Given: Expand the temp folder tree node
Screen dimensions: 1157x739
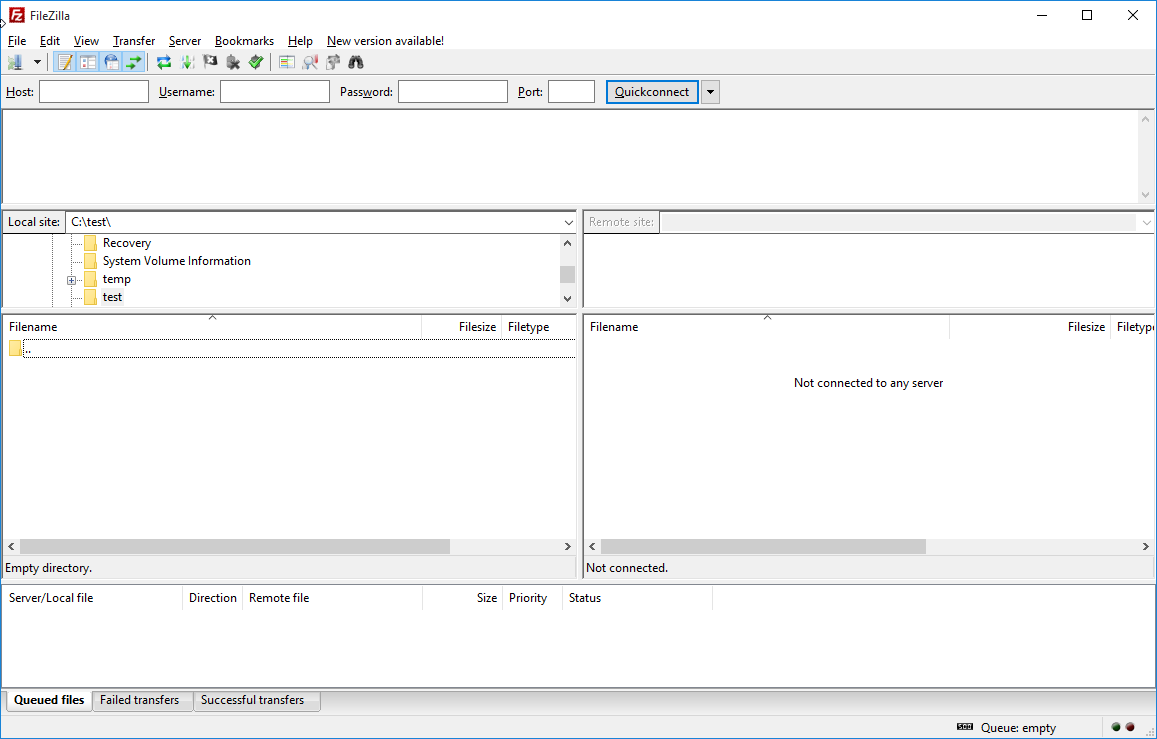Looking at the screenshot, I should (72, 280).
